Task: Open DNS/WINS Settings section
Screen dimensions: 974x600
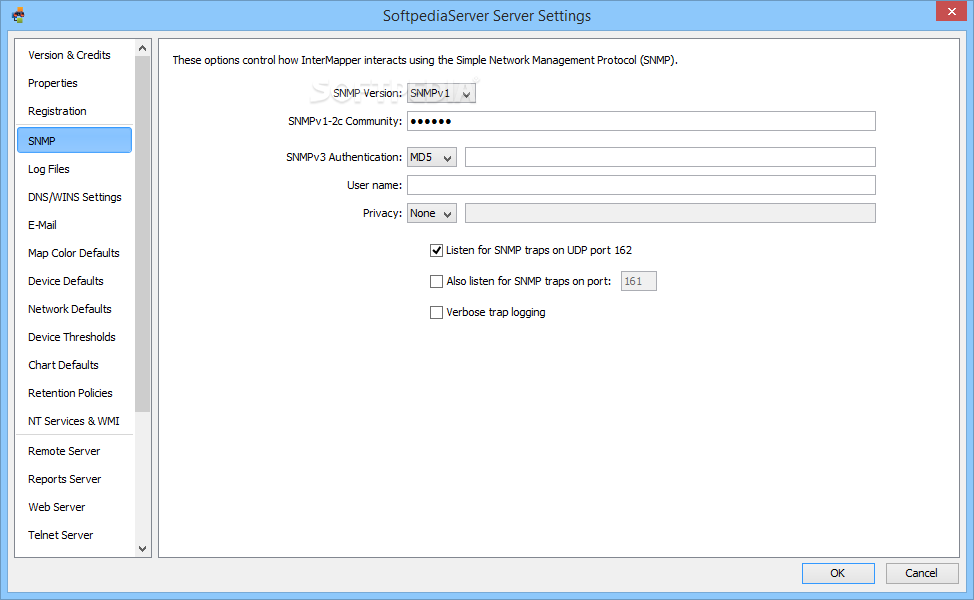Action: coord(75,197)
